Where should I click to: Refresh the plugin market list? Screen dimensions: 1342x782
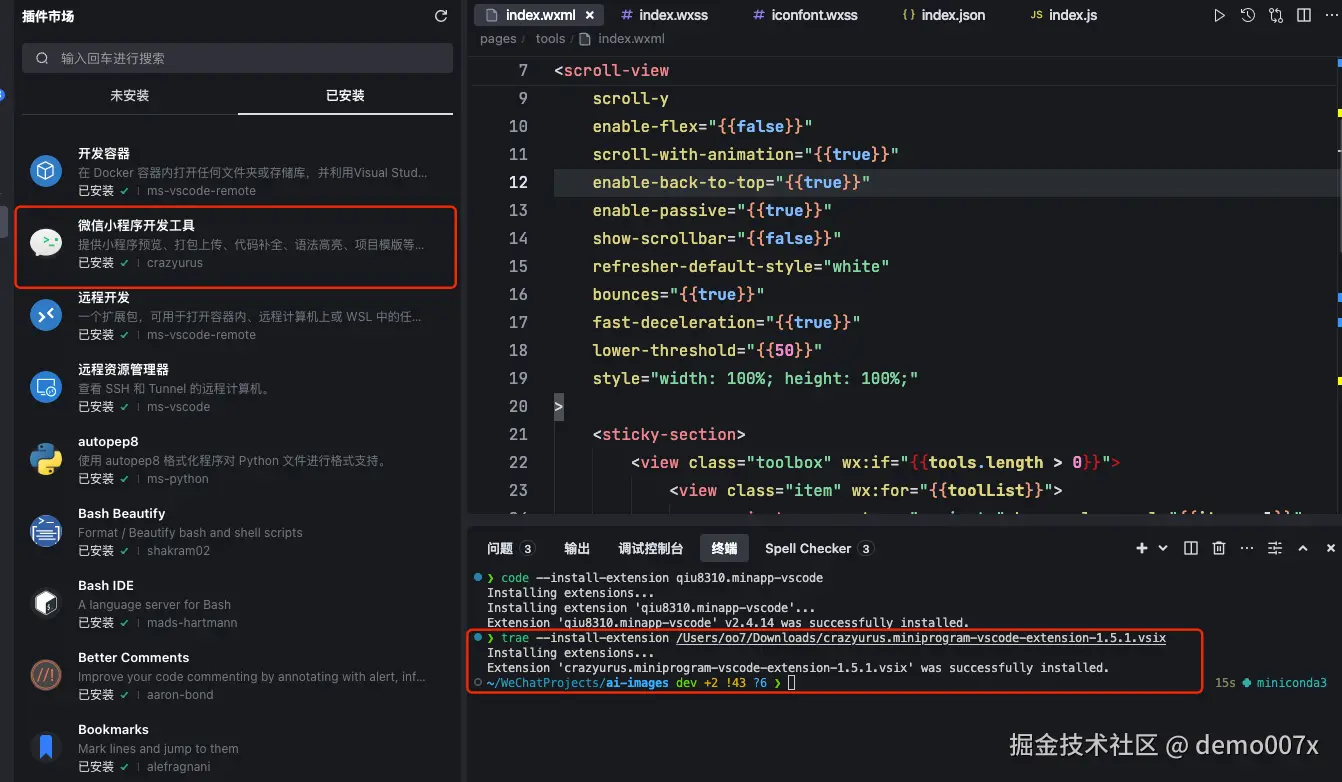tap(441, 16)
